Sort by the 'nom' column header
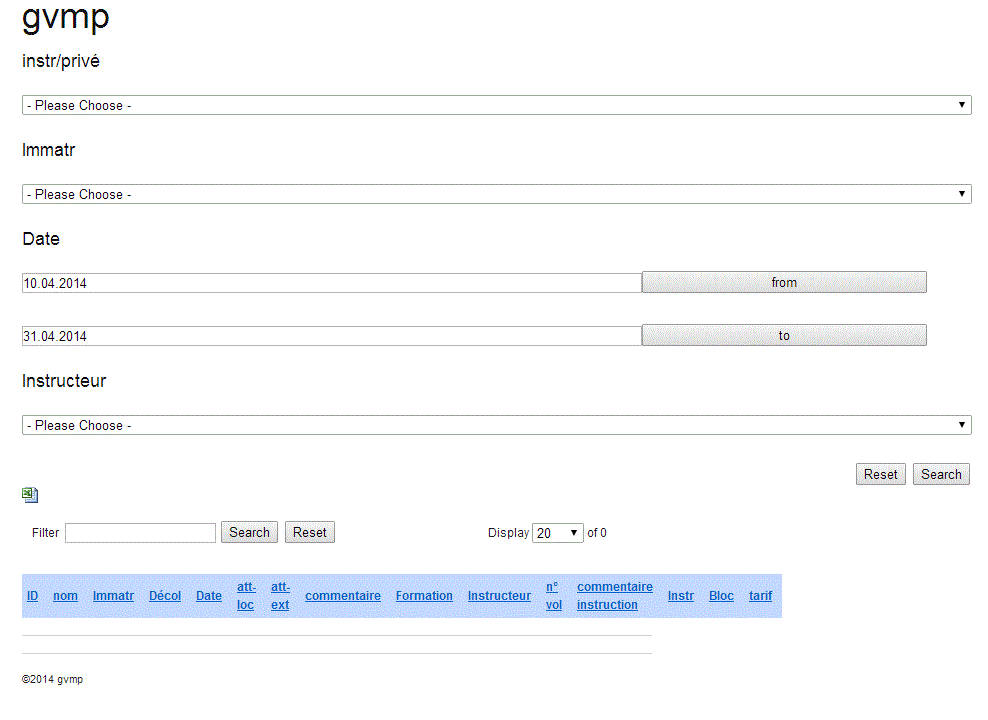The height and width of the screenshot is (720, 988). click(x=65, y=596)
